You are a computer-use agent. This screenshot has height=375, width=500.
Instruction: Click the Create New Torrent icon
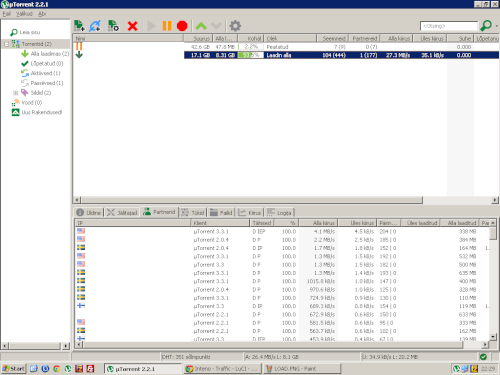coord(113,26)
